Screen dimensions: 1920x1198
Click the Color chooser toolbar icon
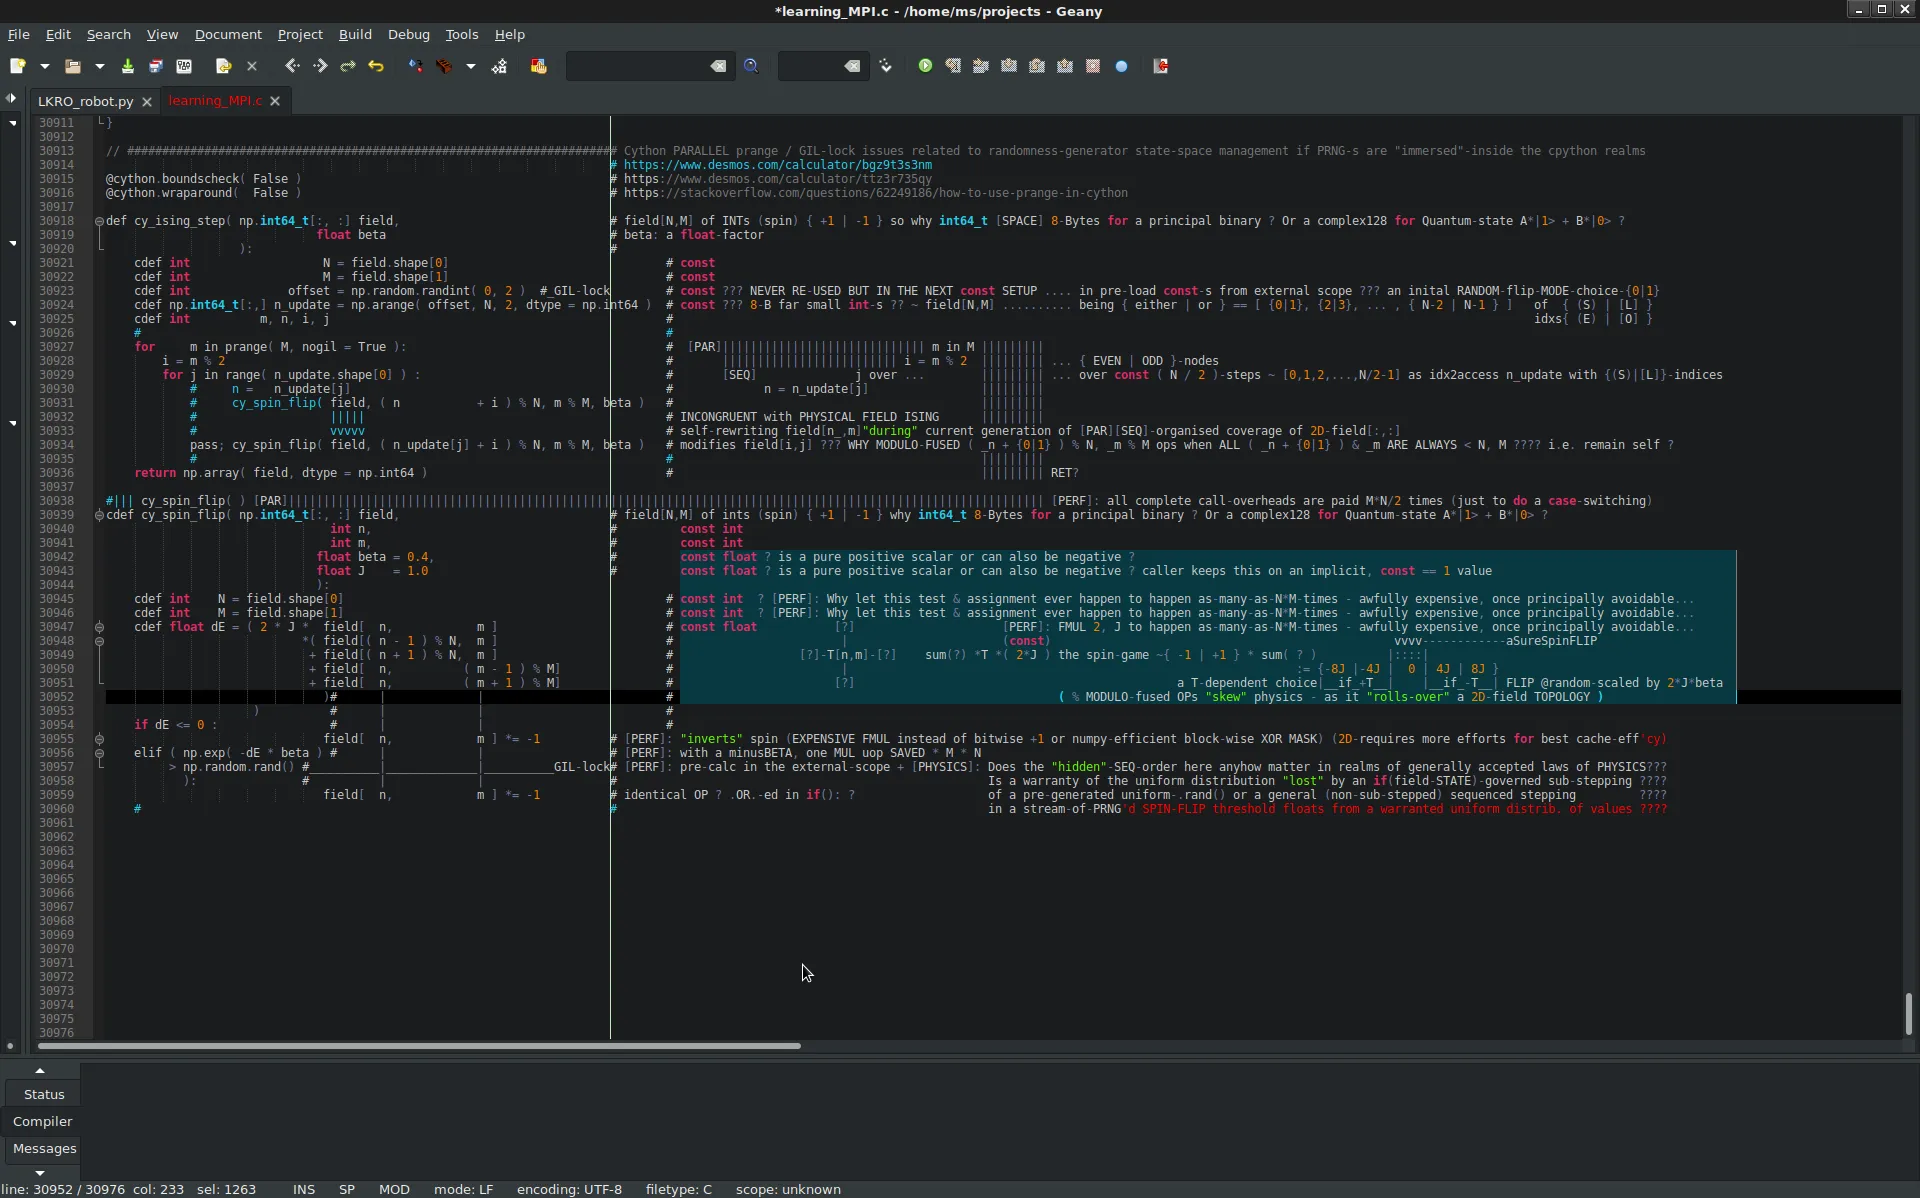pos(539,66)
